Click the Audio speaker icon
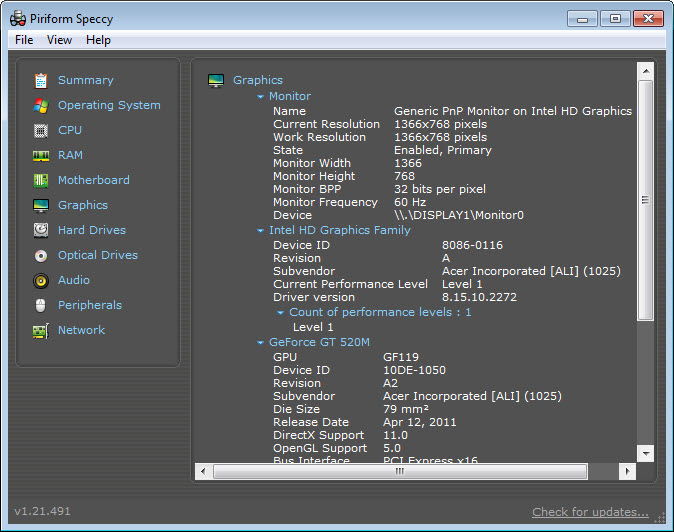 point(41,281)
